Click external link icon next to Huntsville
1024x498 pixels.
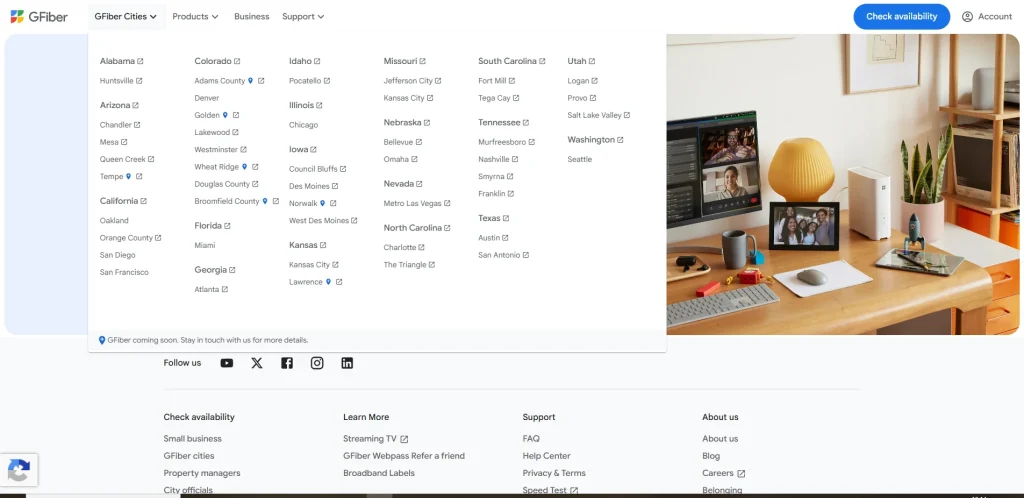pyautogui.click(x=139, y=81)
